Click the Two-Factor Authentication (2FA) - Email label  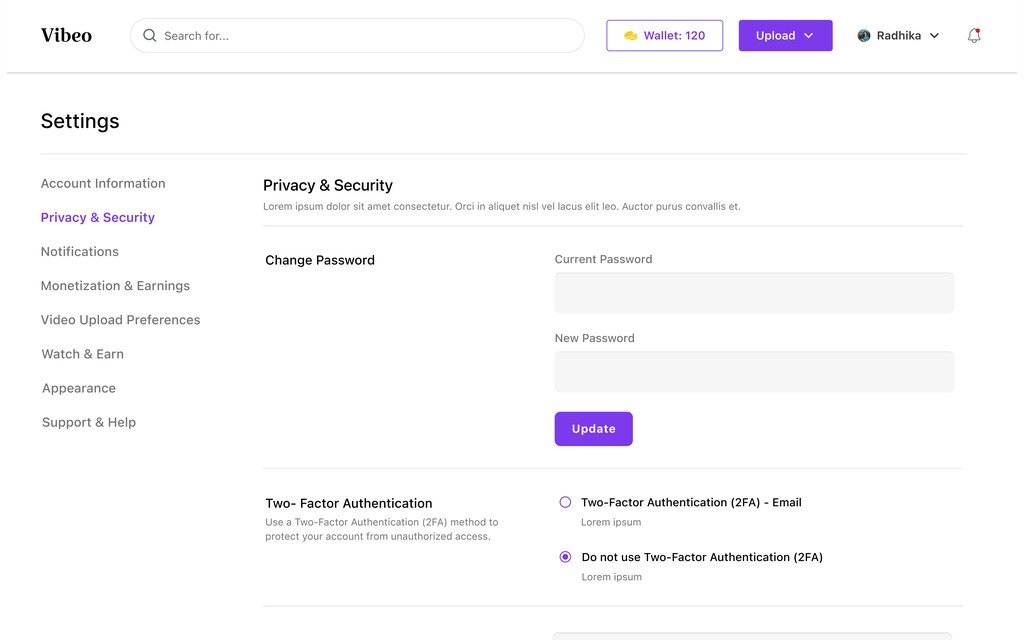click(691, 502)
